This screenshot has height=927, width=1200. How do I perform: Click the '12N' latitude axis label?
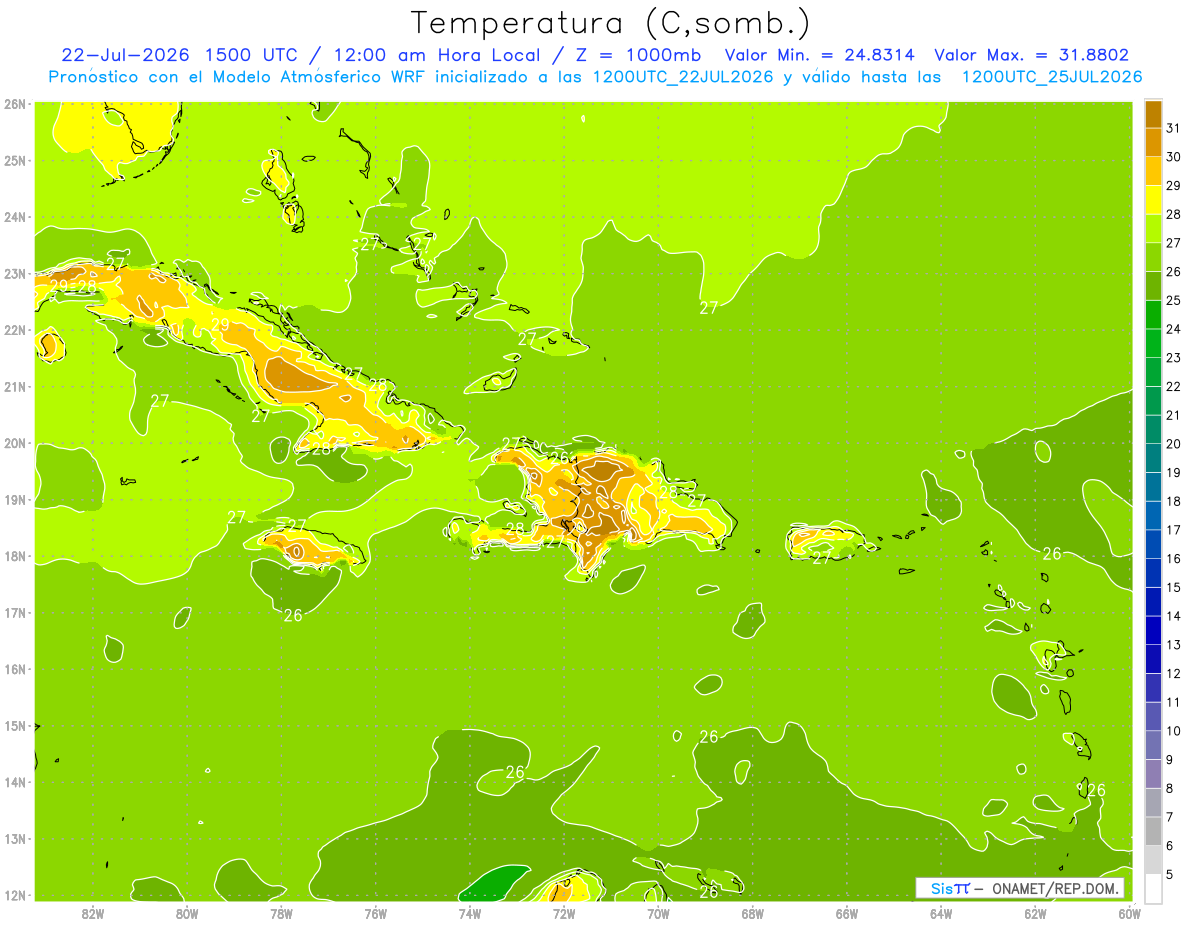coord(15,895)
